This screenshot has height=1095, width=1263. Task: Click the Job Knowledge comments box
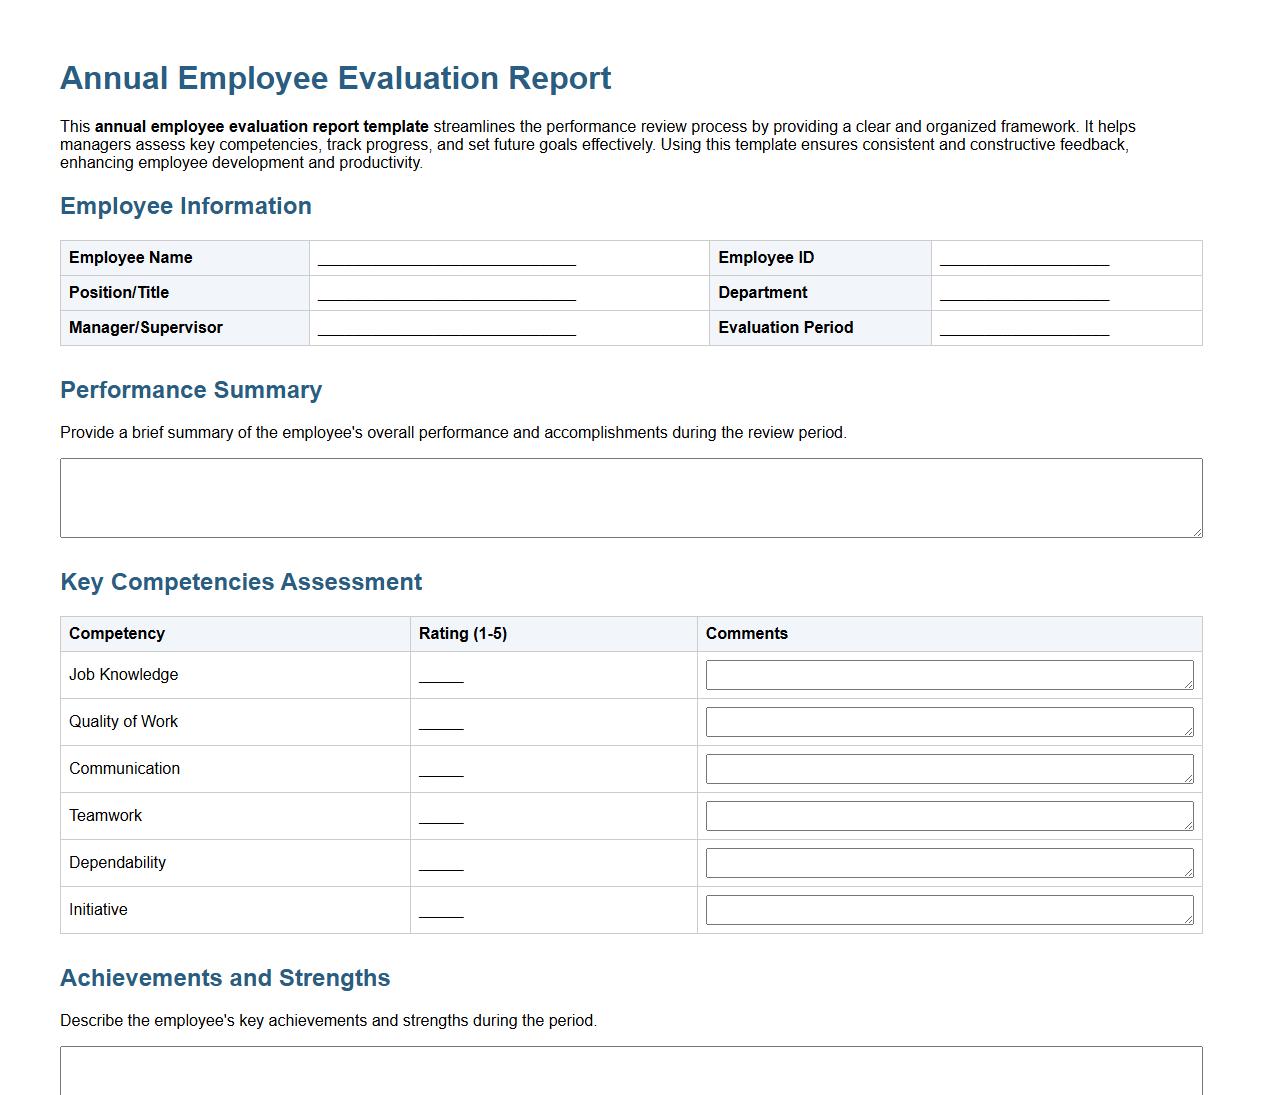point(948,674)
